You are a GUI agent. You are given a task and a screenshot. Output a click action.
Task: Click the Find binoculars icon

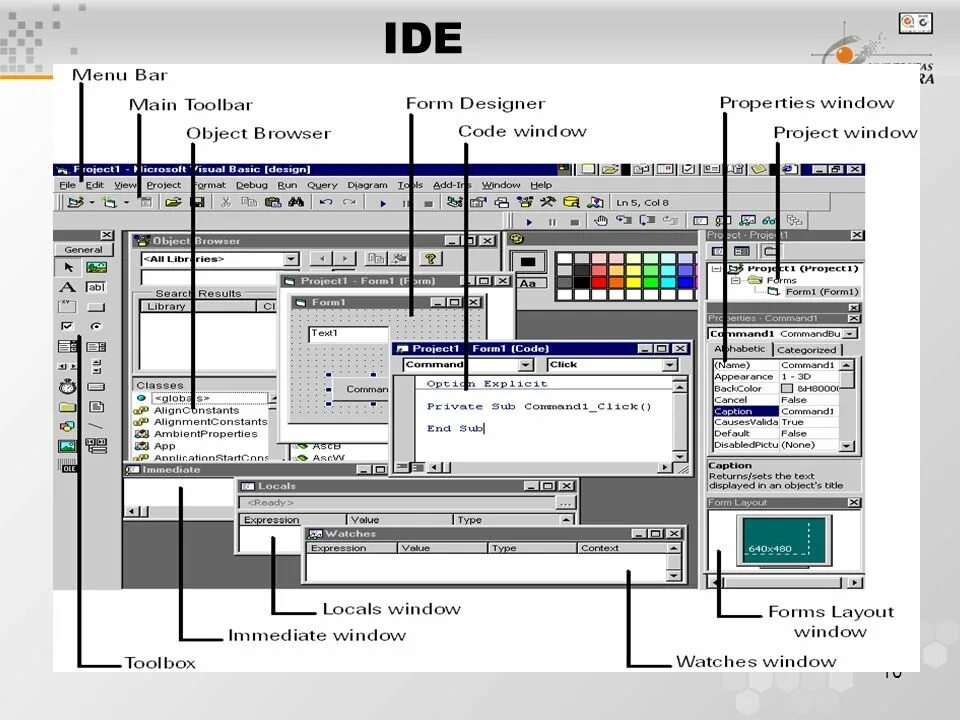(296, 202)
